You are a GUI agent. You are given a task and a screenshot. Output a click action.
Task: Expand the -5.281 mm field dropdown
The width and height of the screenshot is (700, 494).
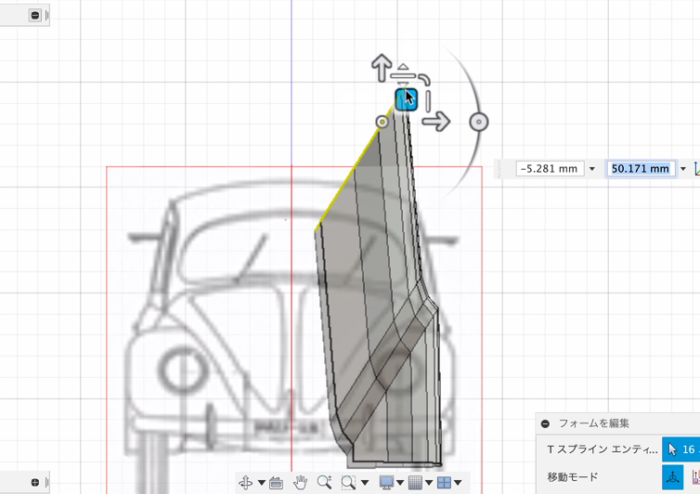[x=592, y=169]
